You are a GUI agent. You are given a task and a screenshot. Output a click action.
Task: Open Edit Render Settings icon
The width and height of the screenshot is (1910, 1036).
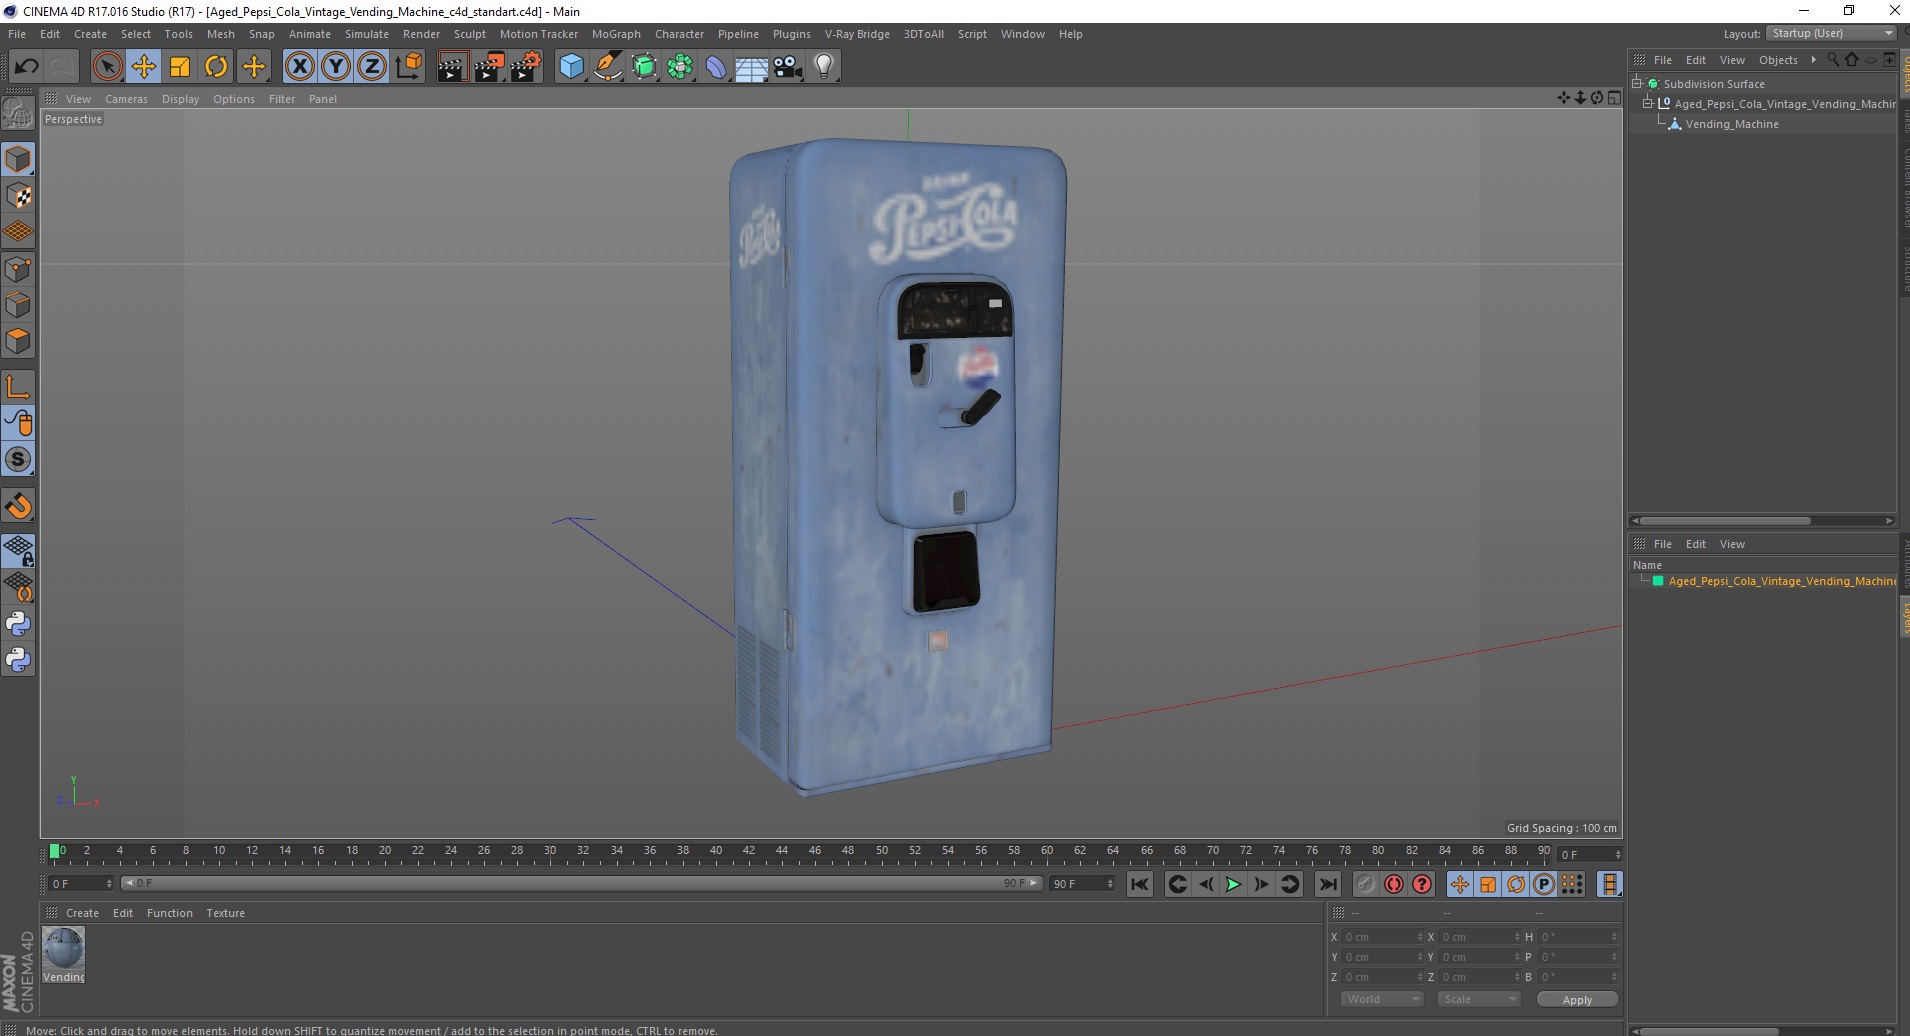click(526, 66)
